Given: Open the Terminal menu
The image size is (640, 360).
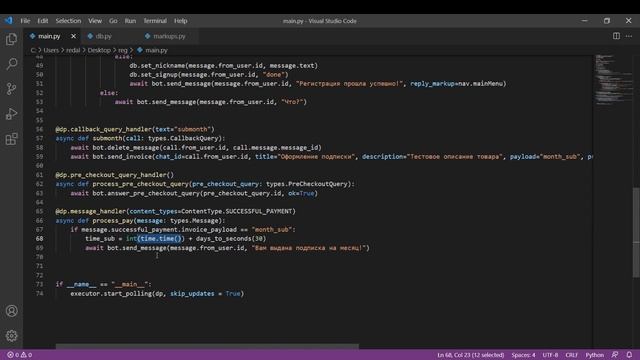Looking at the screenshot, I should click(155, 21).
